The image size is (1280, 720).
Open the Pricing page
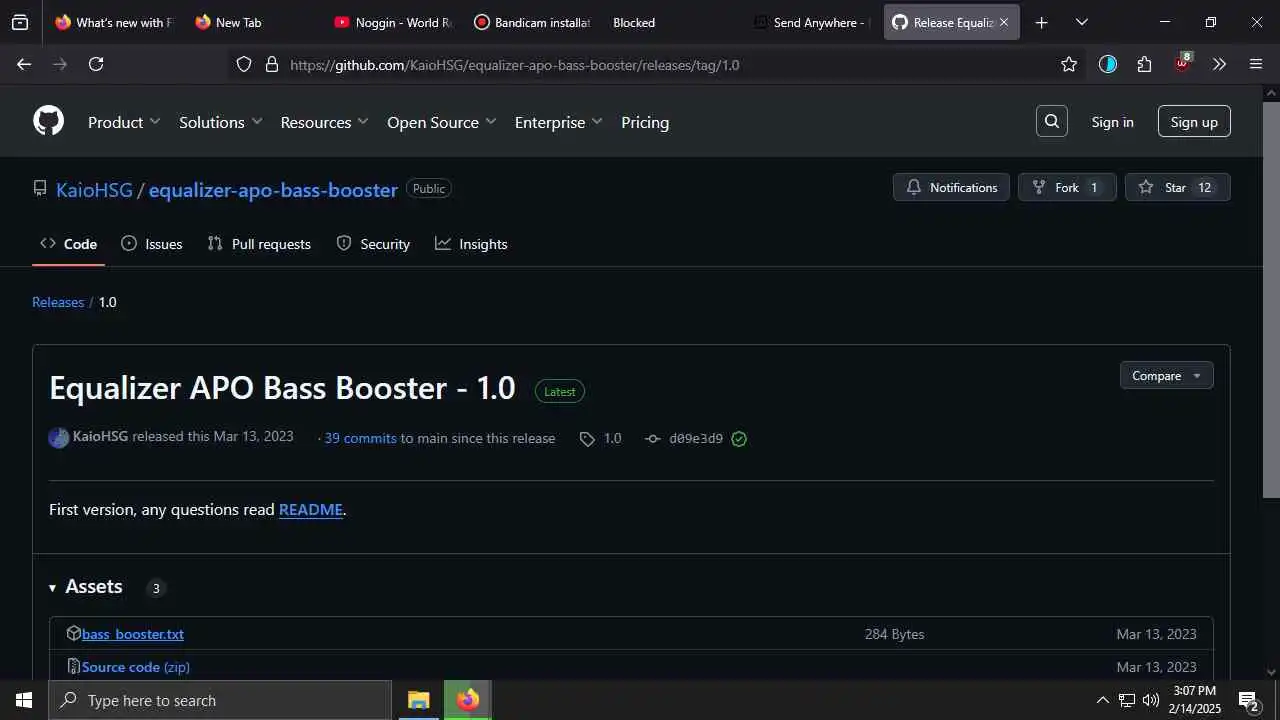[645, 122]
